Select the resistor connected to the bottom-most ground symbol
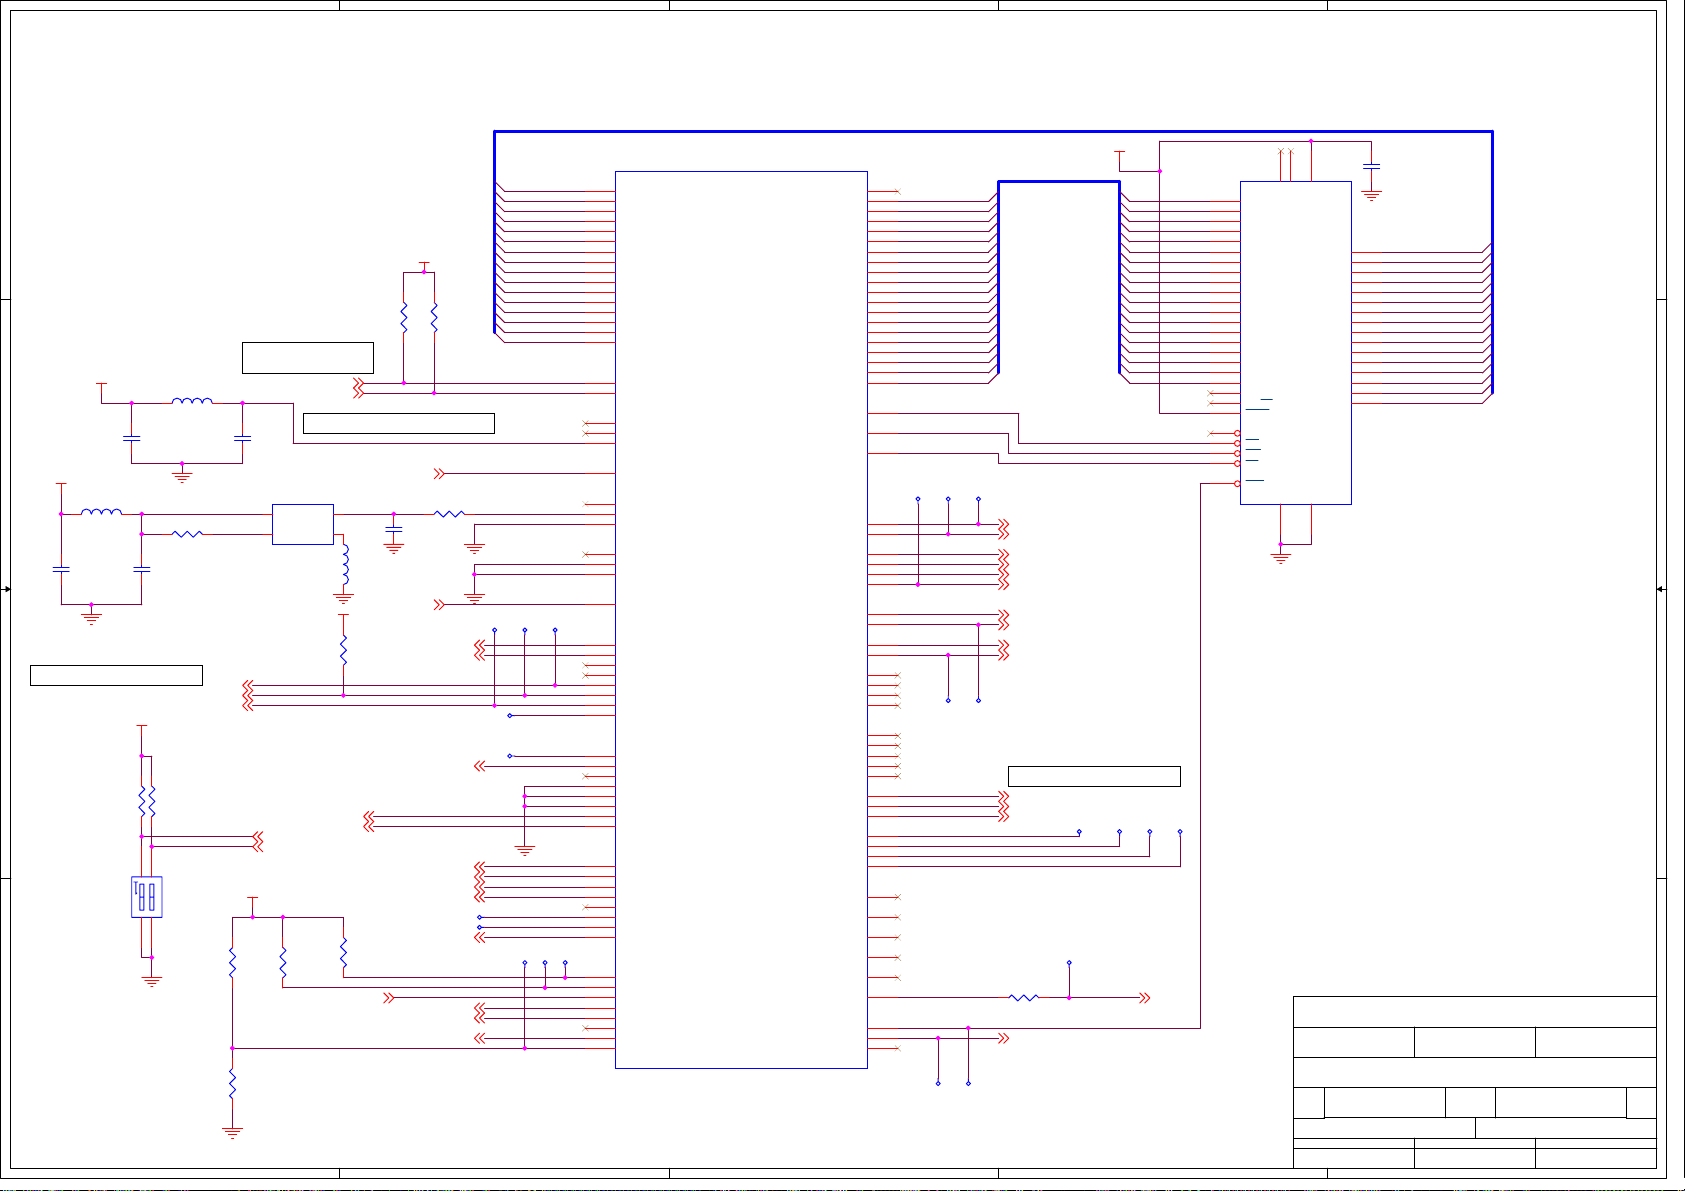The image size is (1685, 1191). (x=232, y=1084)
